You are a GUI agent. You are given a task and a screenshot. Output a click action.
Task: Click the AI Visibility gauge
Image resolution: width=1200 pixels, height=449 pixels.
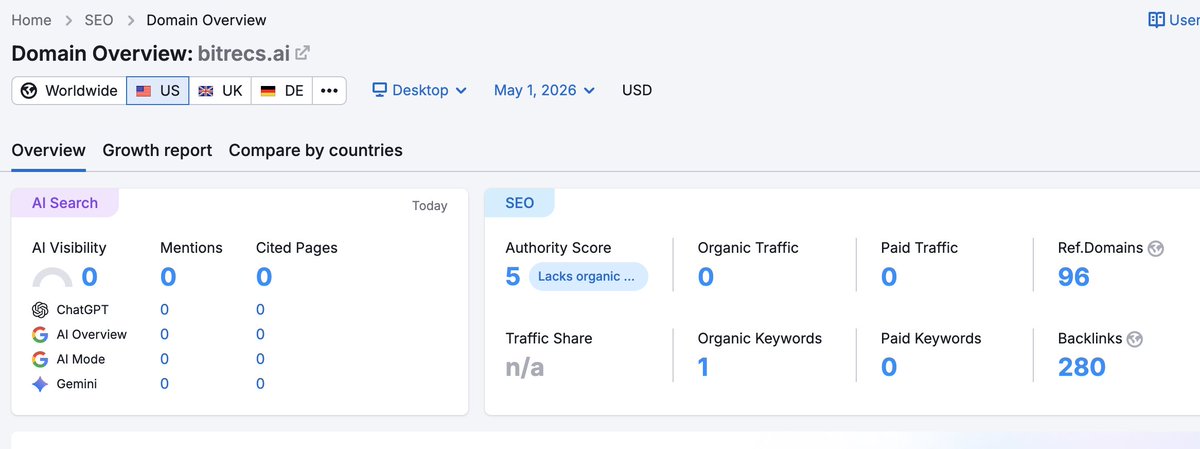(x=52, y=278)
